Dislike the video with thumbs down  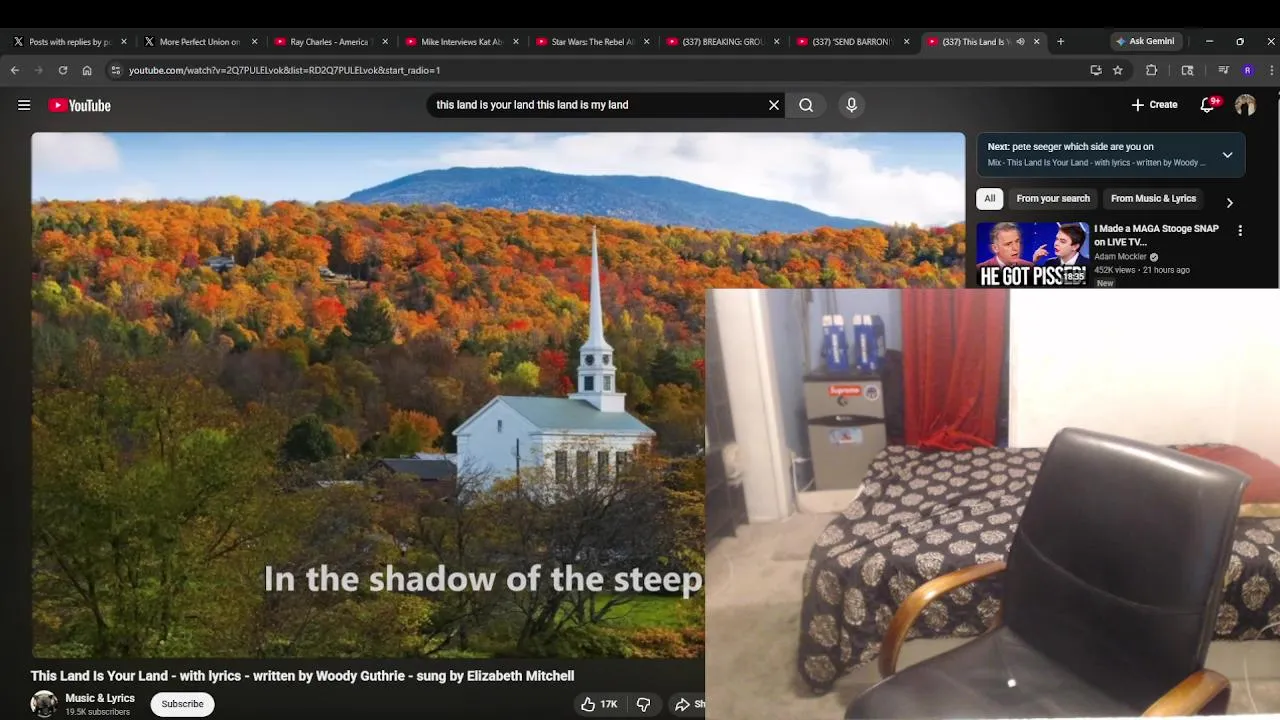pyautogui.click(x=644, y=704)
